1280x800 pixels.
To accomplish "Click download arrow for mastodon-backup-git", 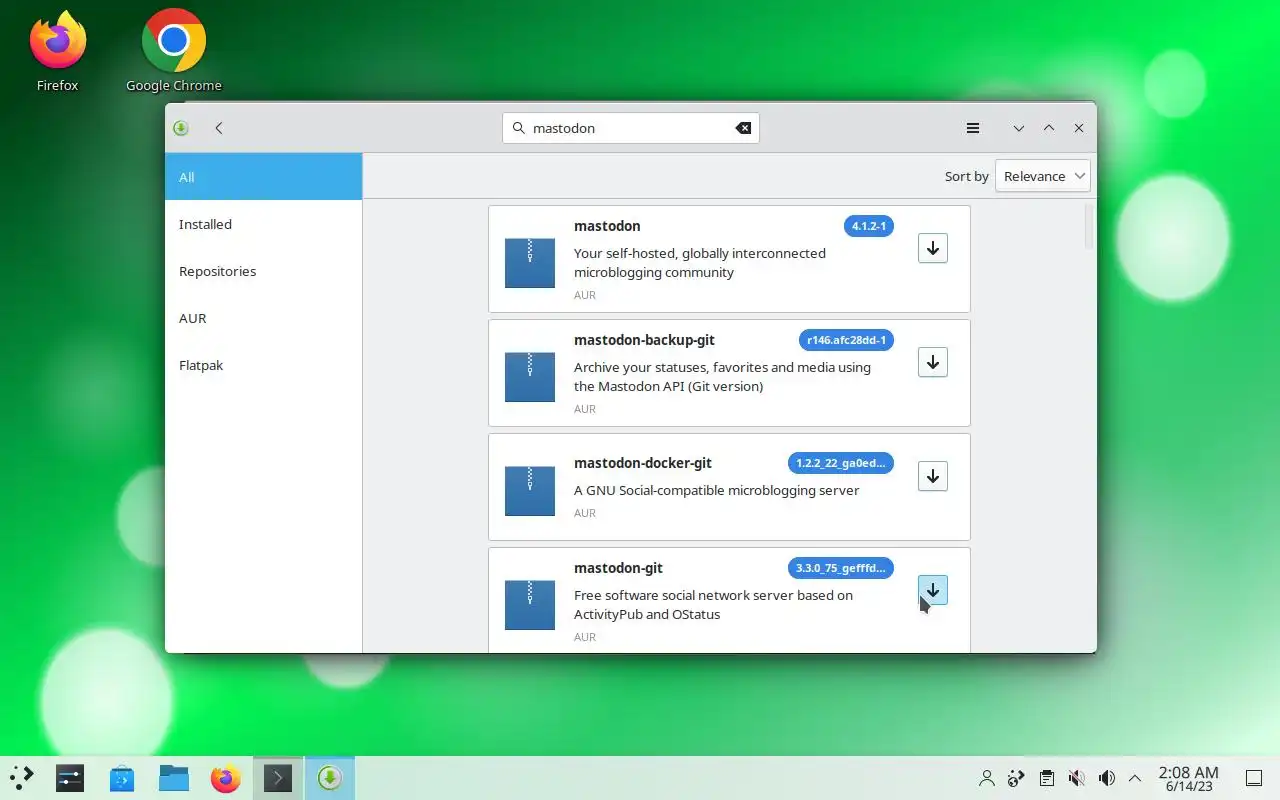I will (x=932, y=363).
